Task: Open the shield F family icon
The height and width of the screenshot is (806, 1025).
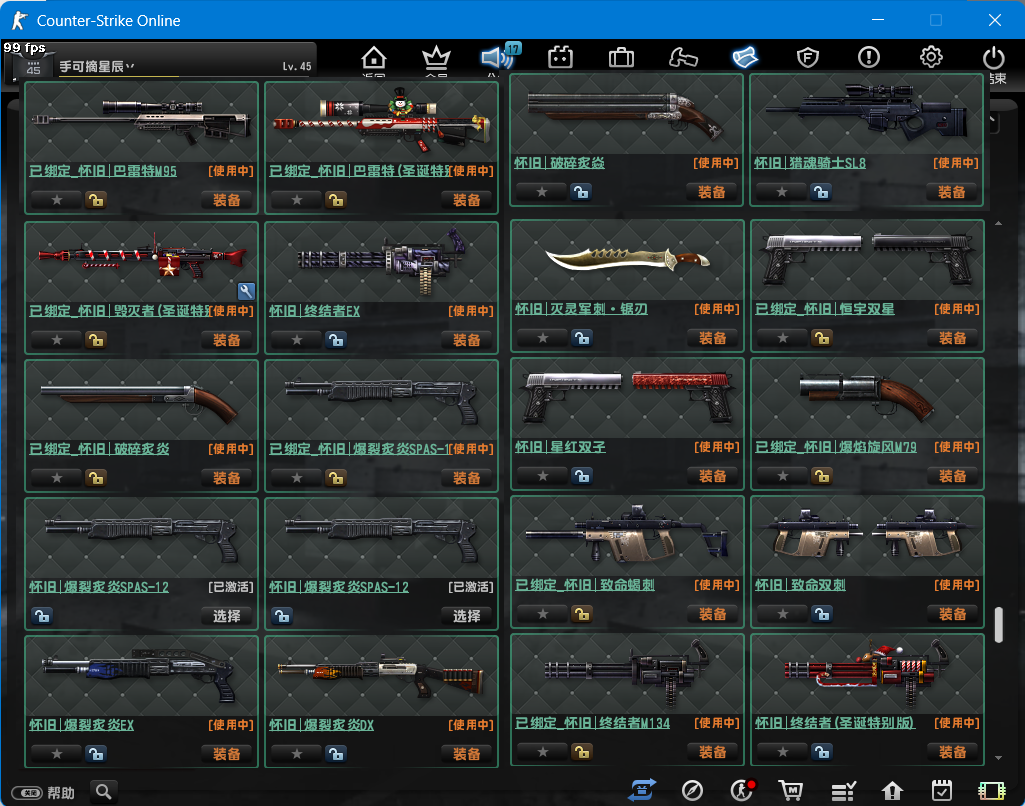Action: 808,58
